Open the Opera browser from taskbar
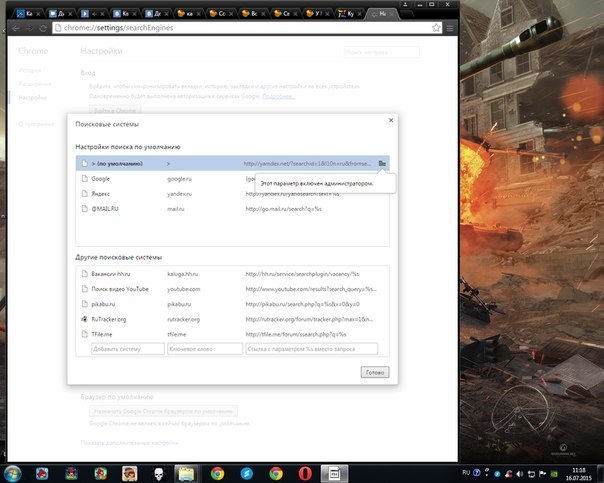The height and width of the screenshot is (483, 604). point(305,474)
